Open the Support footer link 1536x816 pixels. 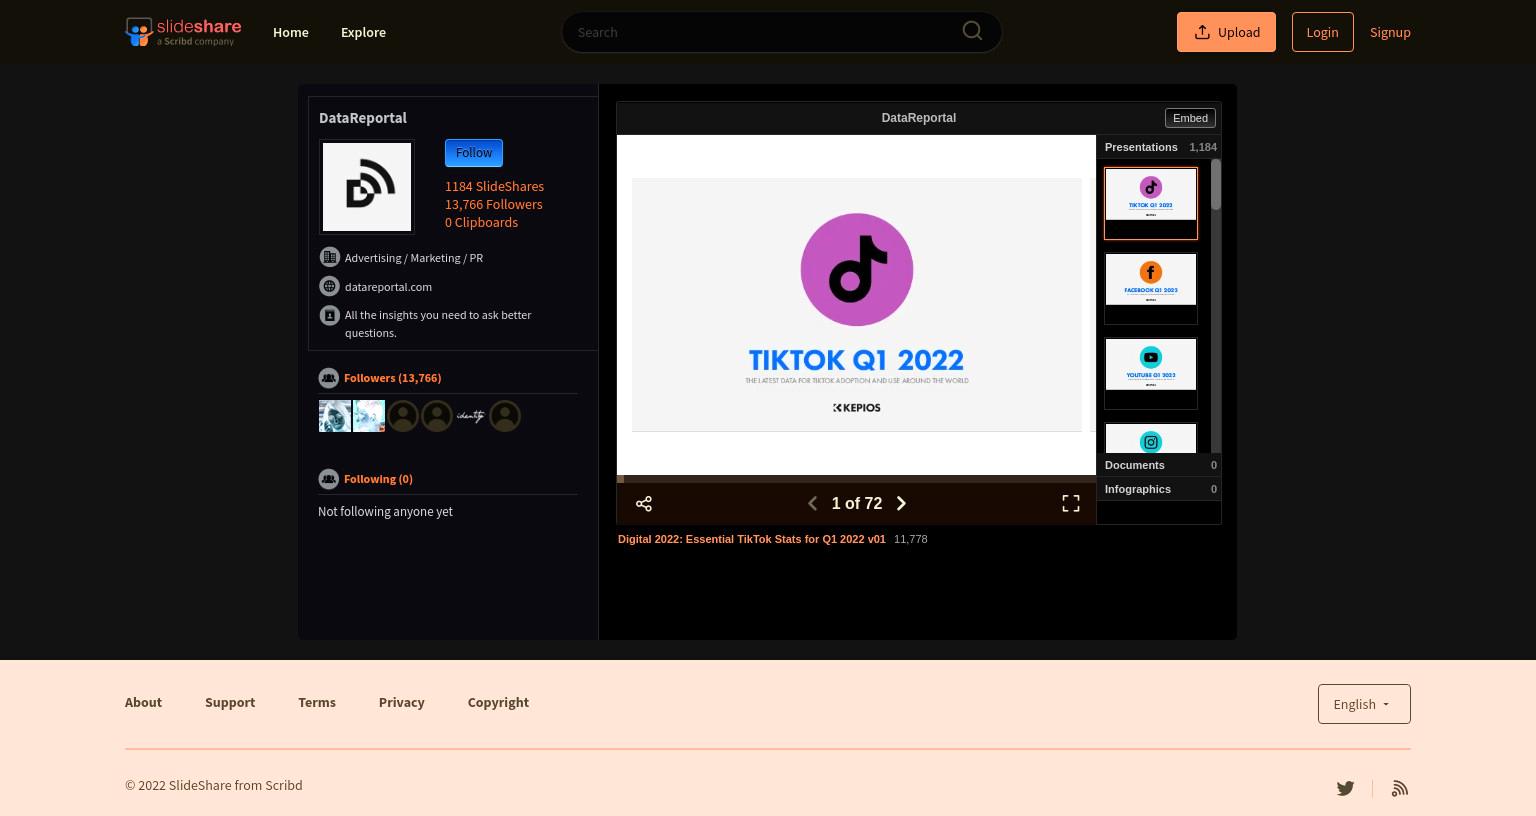click(x=230, y=702)
